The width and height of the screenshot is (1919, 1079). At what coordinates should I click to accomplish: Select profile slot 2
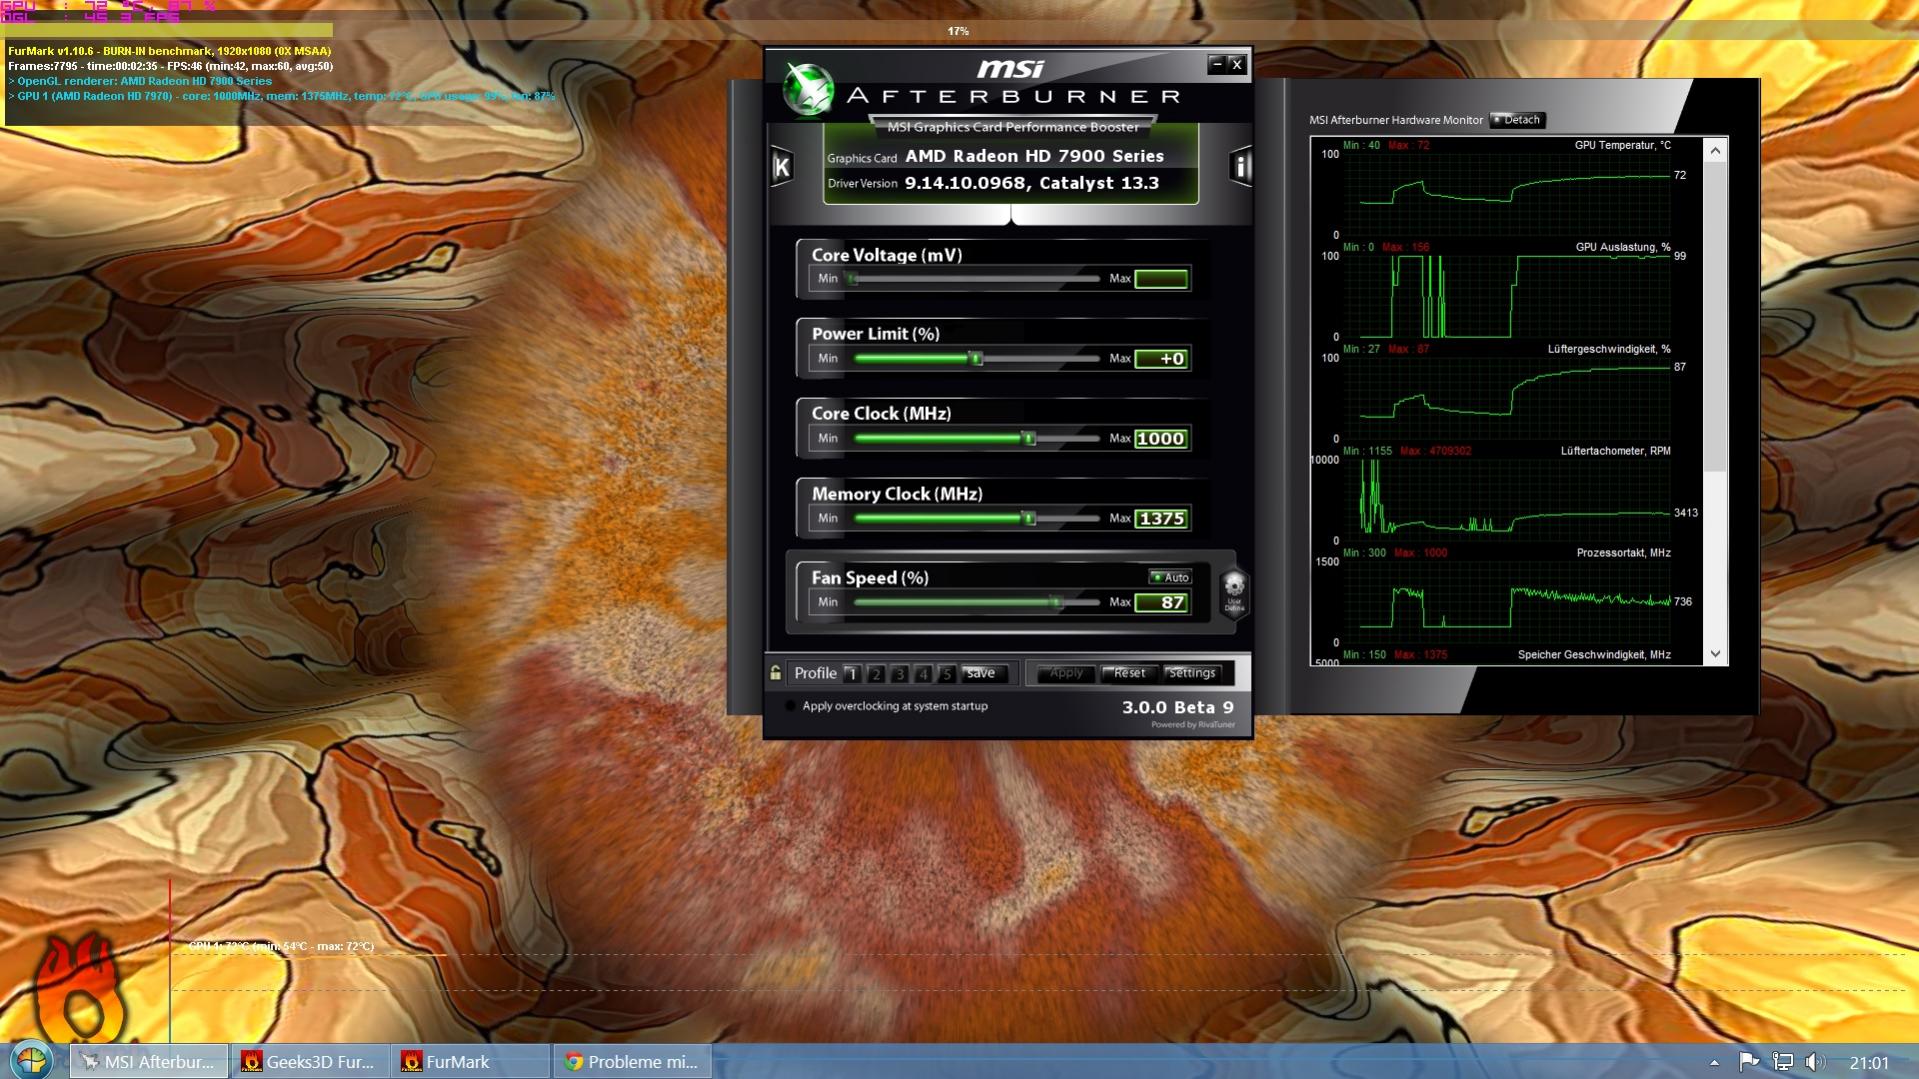coord(875,674)
